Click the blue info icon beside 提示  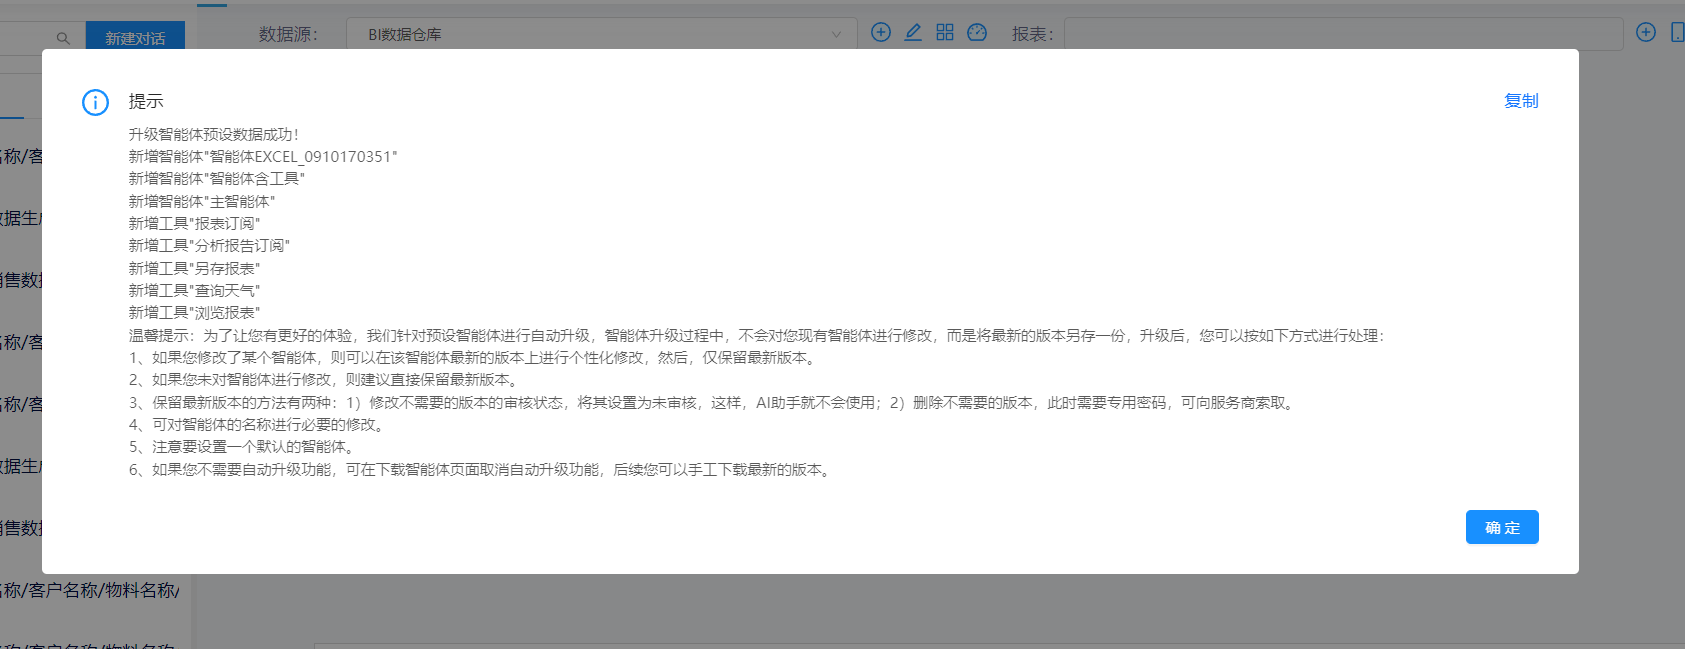(95, 102)
